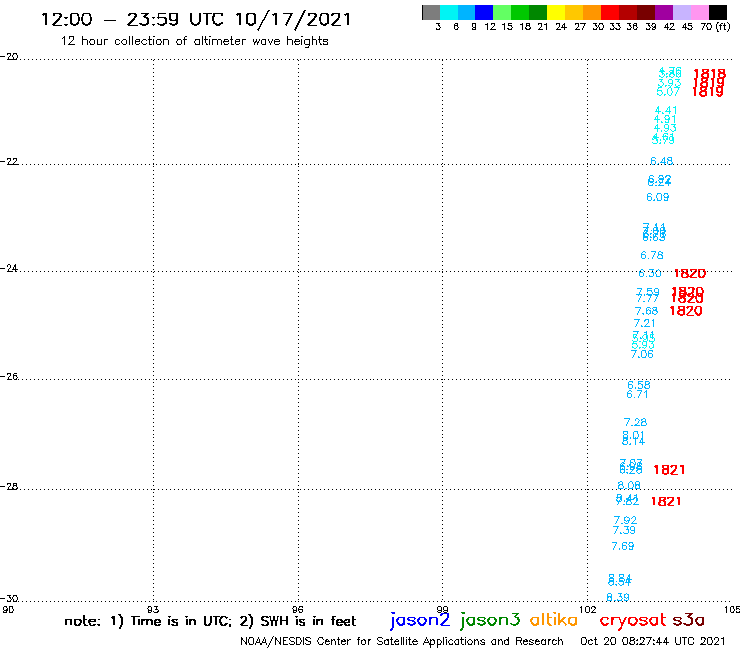Image resolution: width=740 pixels, height=650 pixels.
Task: Click the '93' longitude axis label
Action: point(153,609)
